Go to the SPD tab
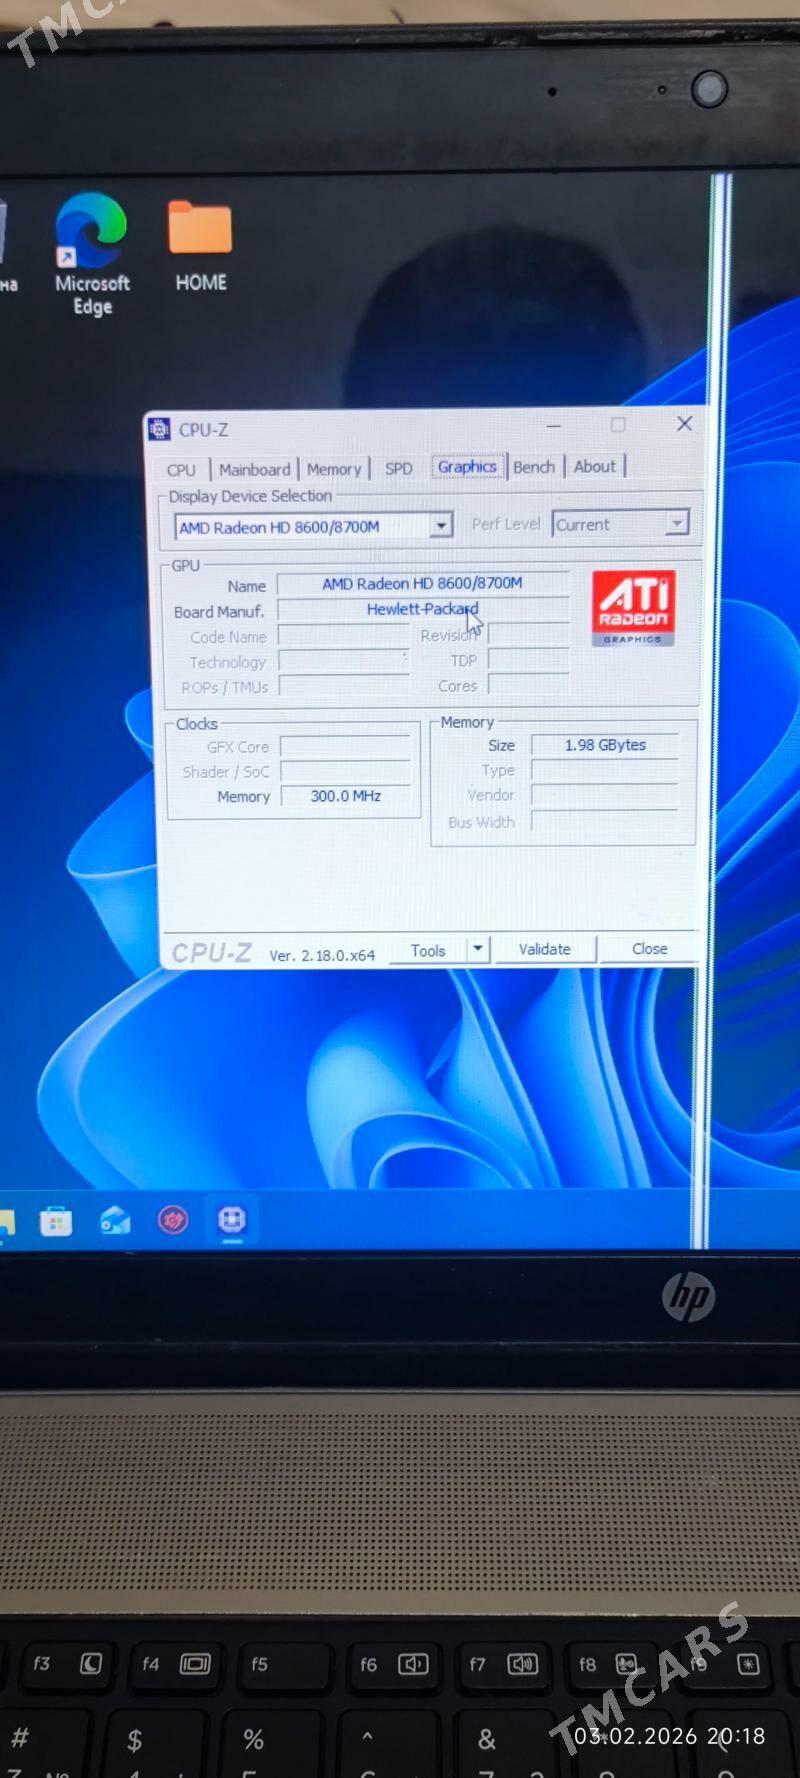 pyautogui.click(x=398, y=468)
